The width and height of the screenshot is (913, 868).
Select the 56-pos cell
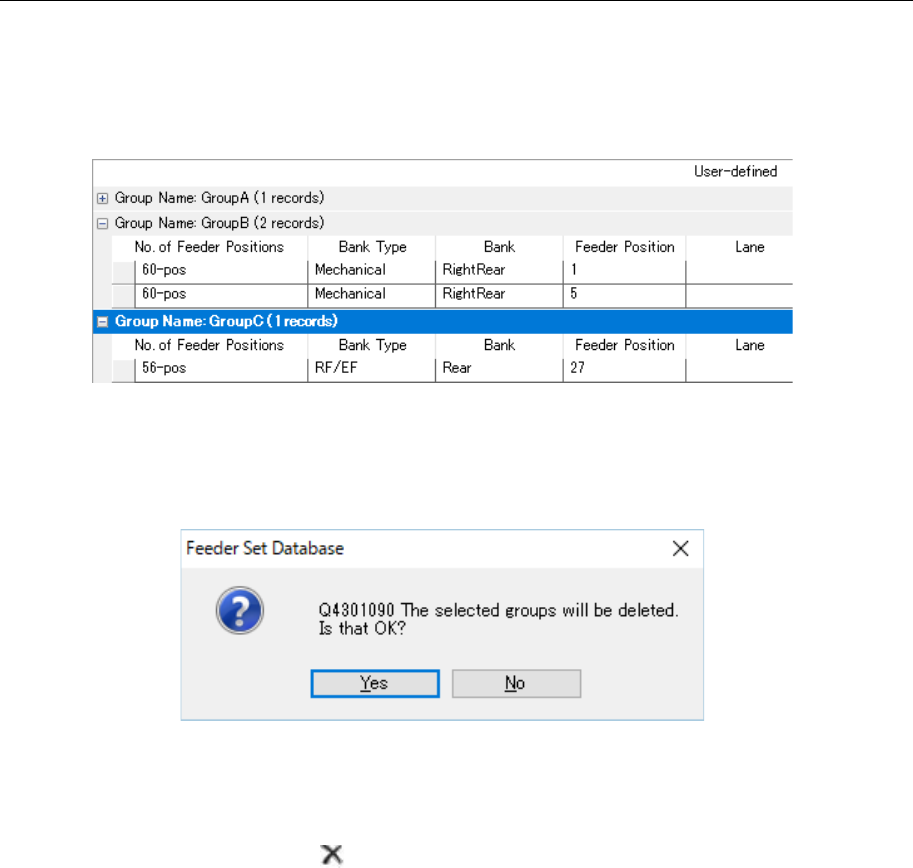(x=221, y=370)
